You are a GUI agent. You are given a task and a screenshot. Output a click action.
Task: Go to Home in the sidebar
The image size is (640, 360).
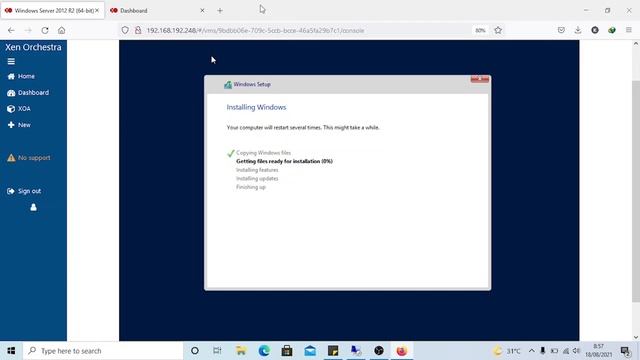pos(21,76)
